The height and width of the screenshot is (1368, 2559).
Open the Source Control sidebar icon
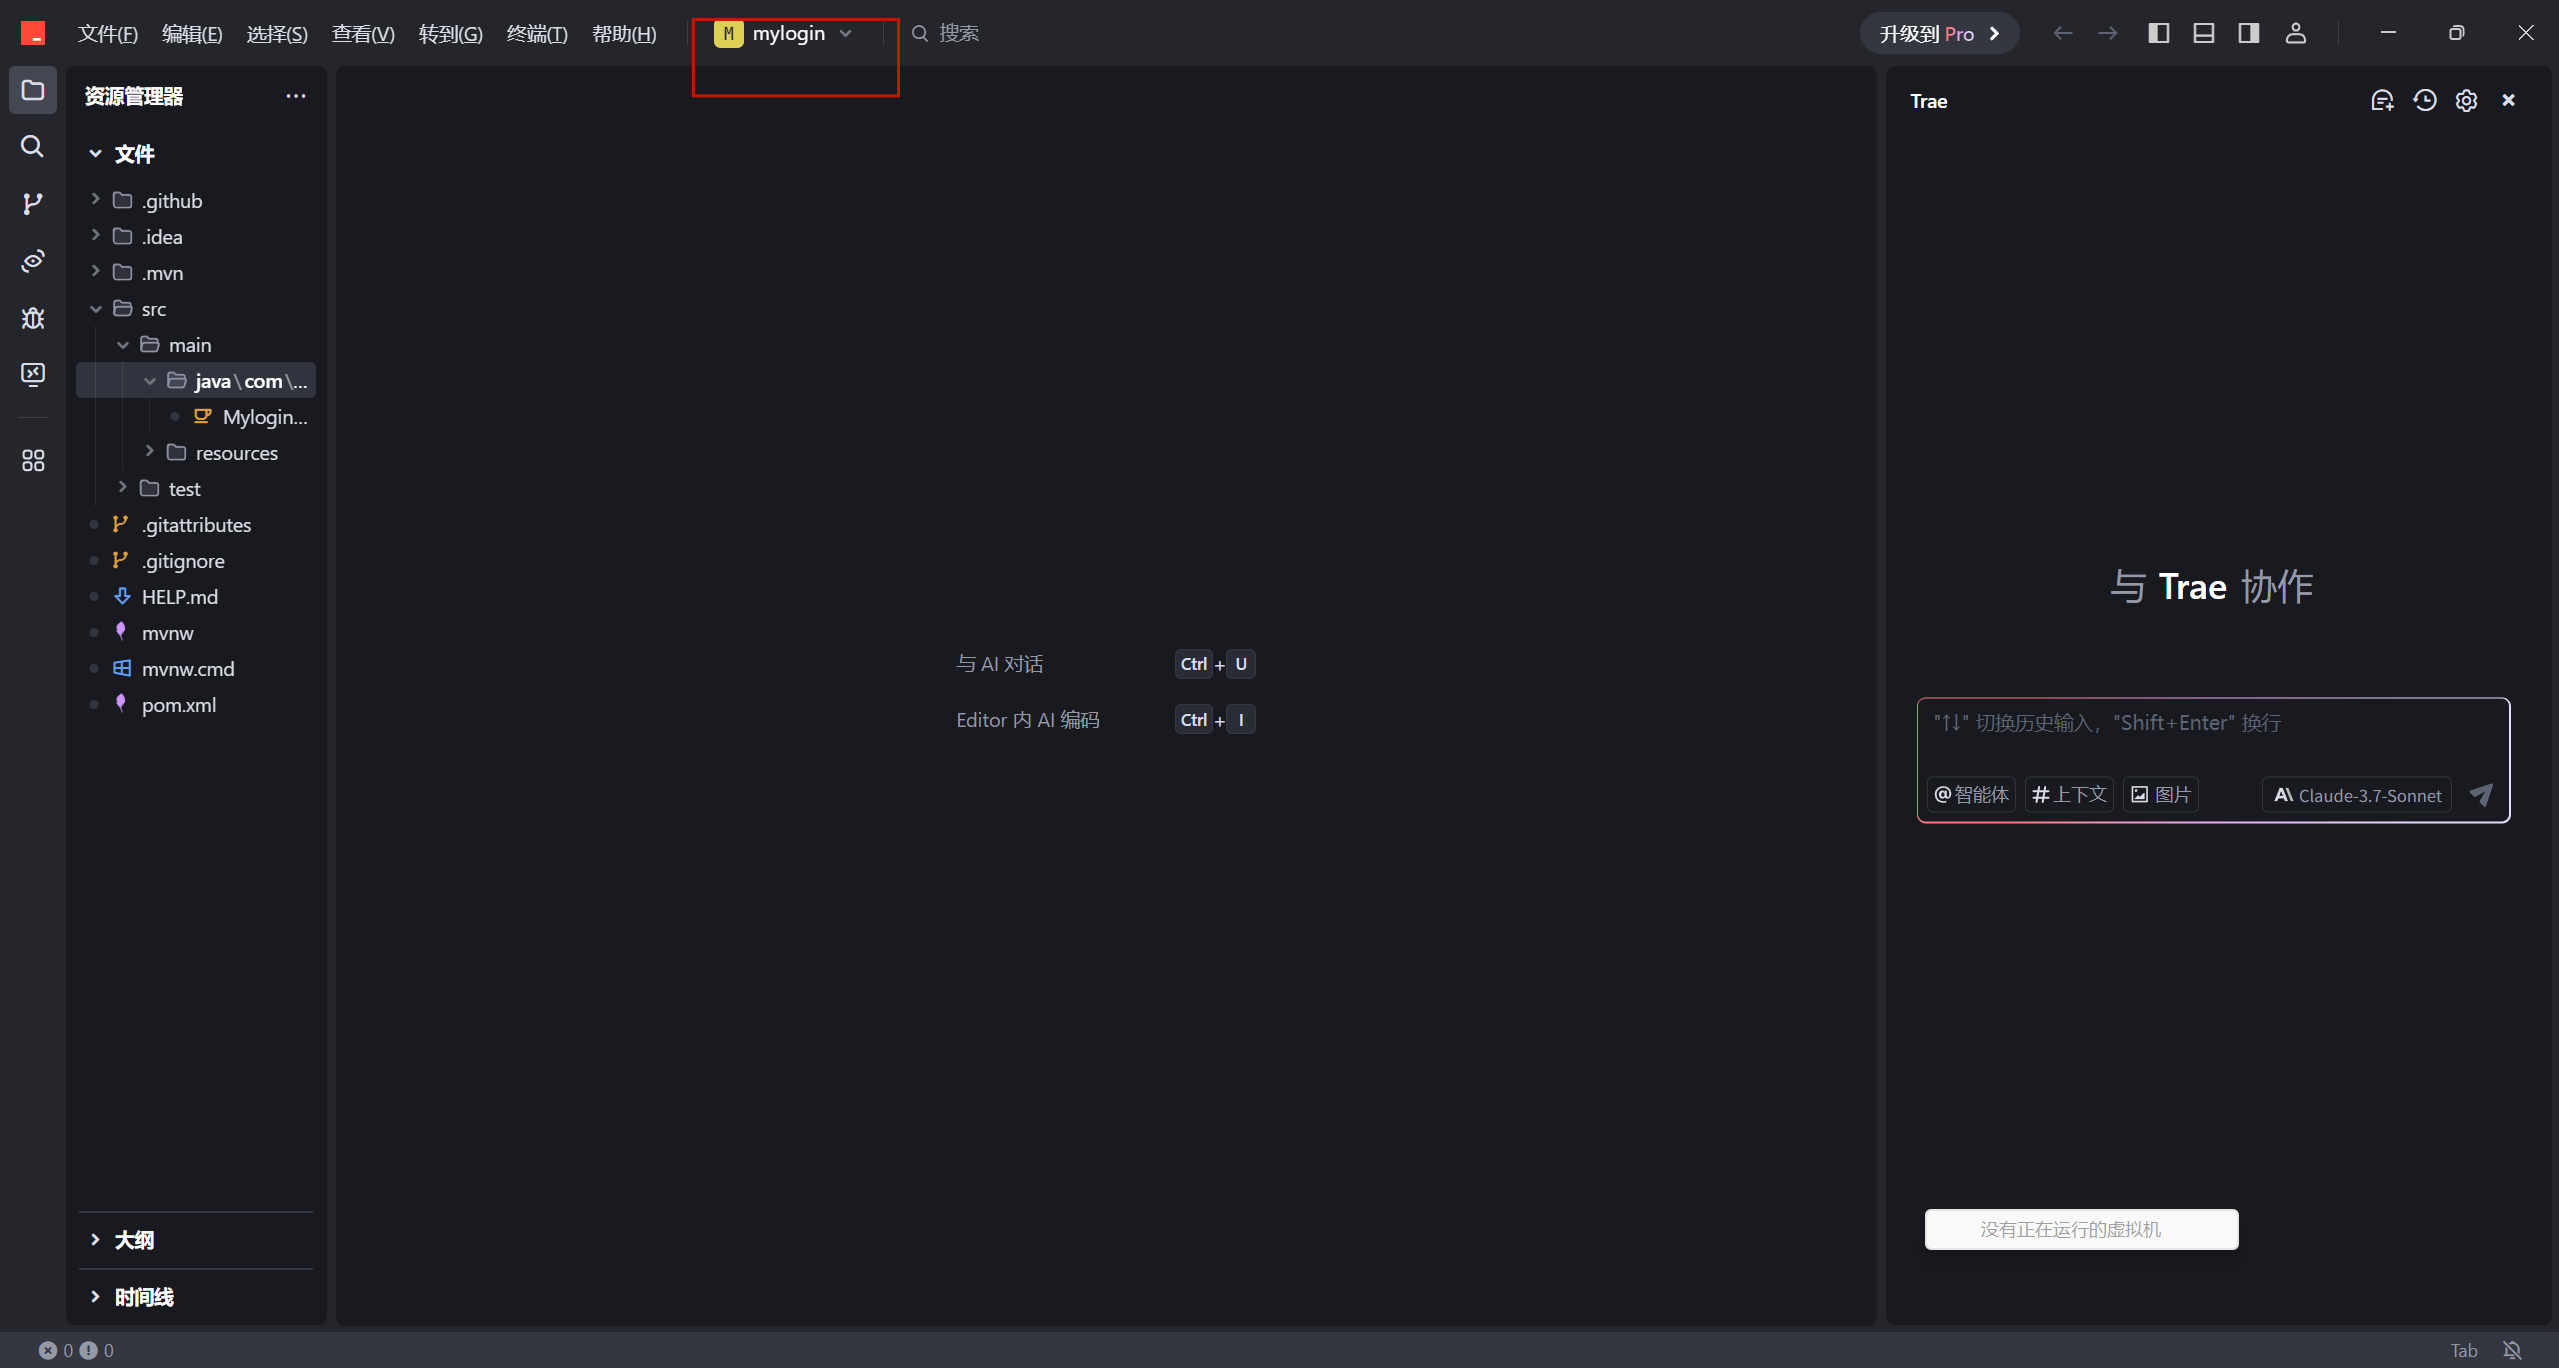[32, 204]
